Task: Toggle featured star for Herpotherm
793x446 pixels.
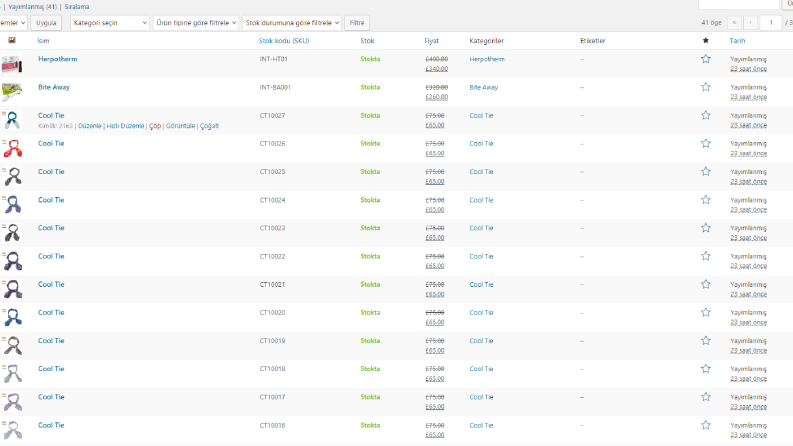Action: [x=706, y=59]
